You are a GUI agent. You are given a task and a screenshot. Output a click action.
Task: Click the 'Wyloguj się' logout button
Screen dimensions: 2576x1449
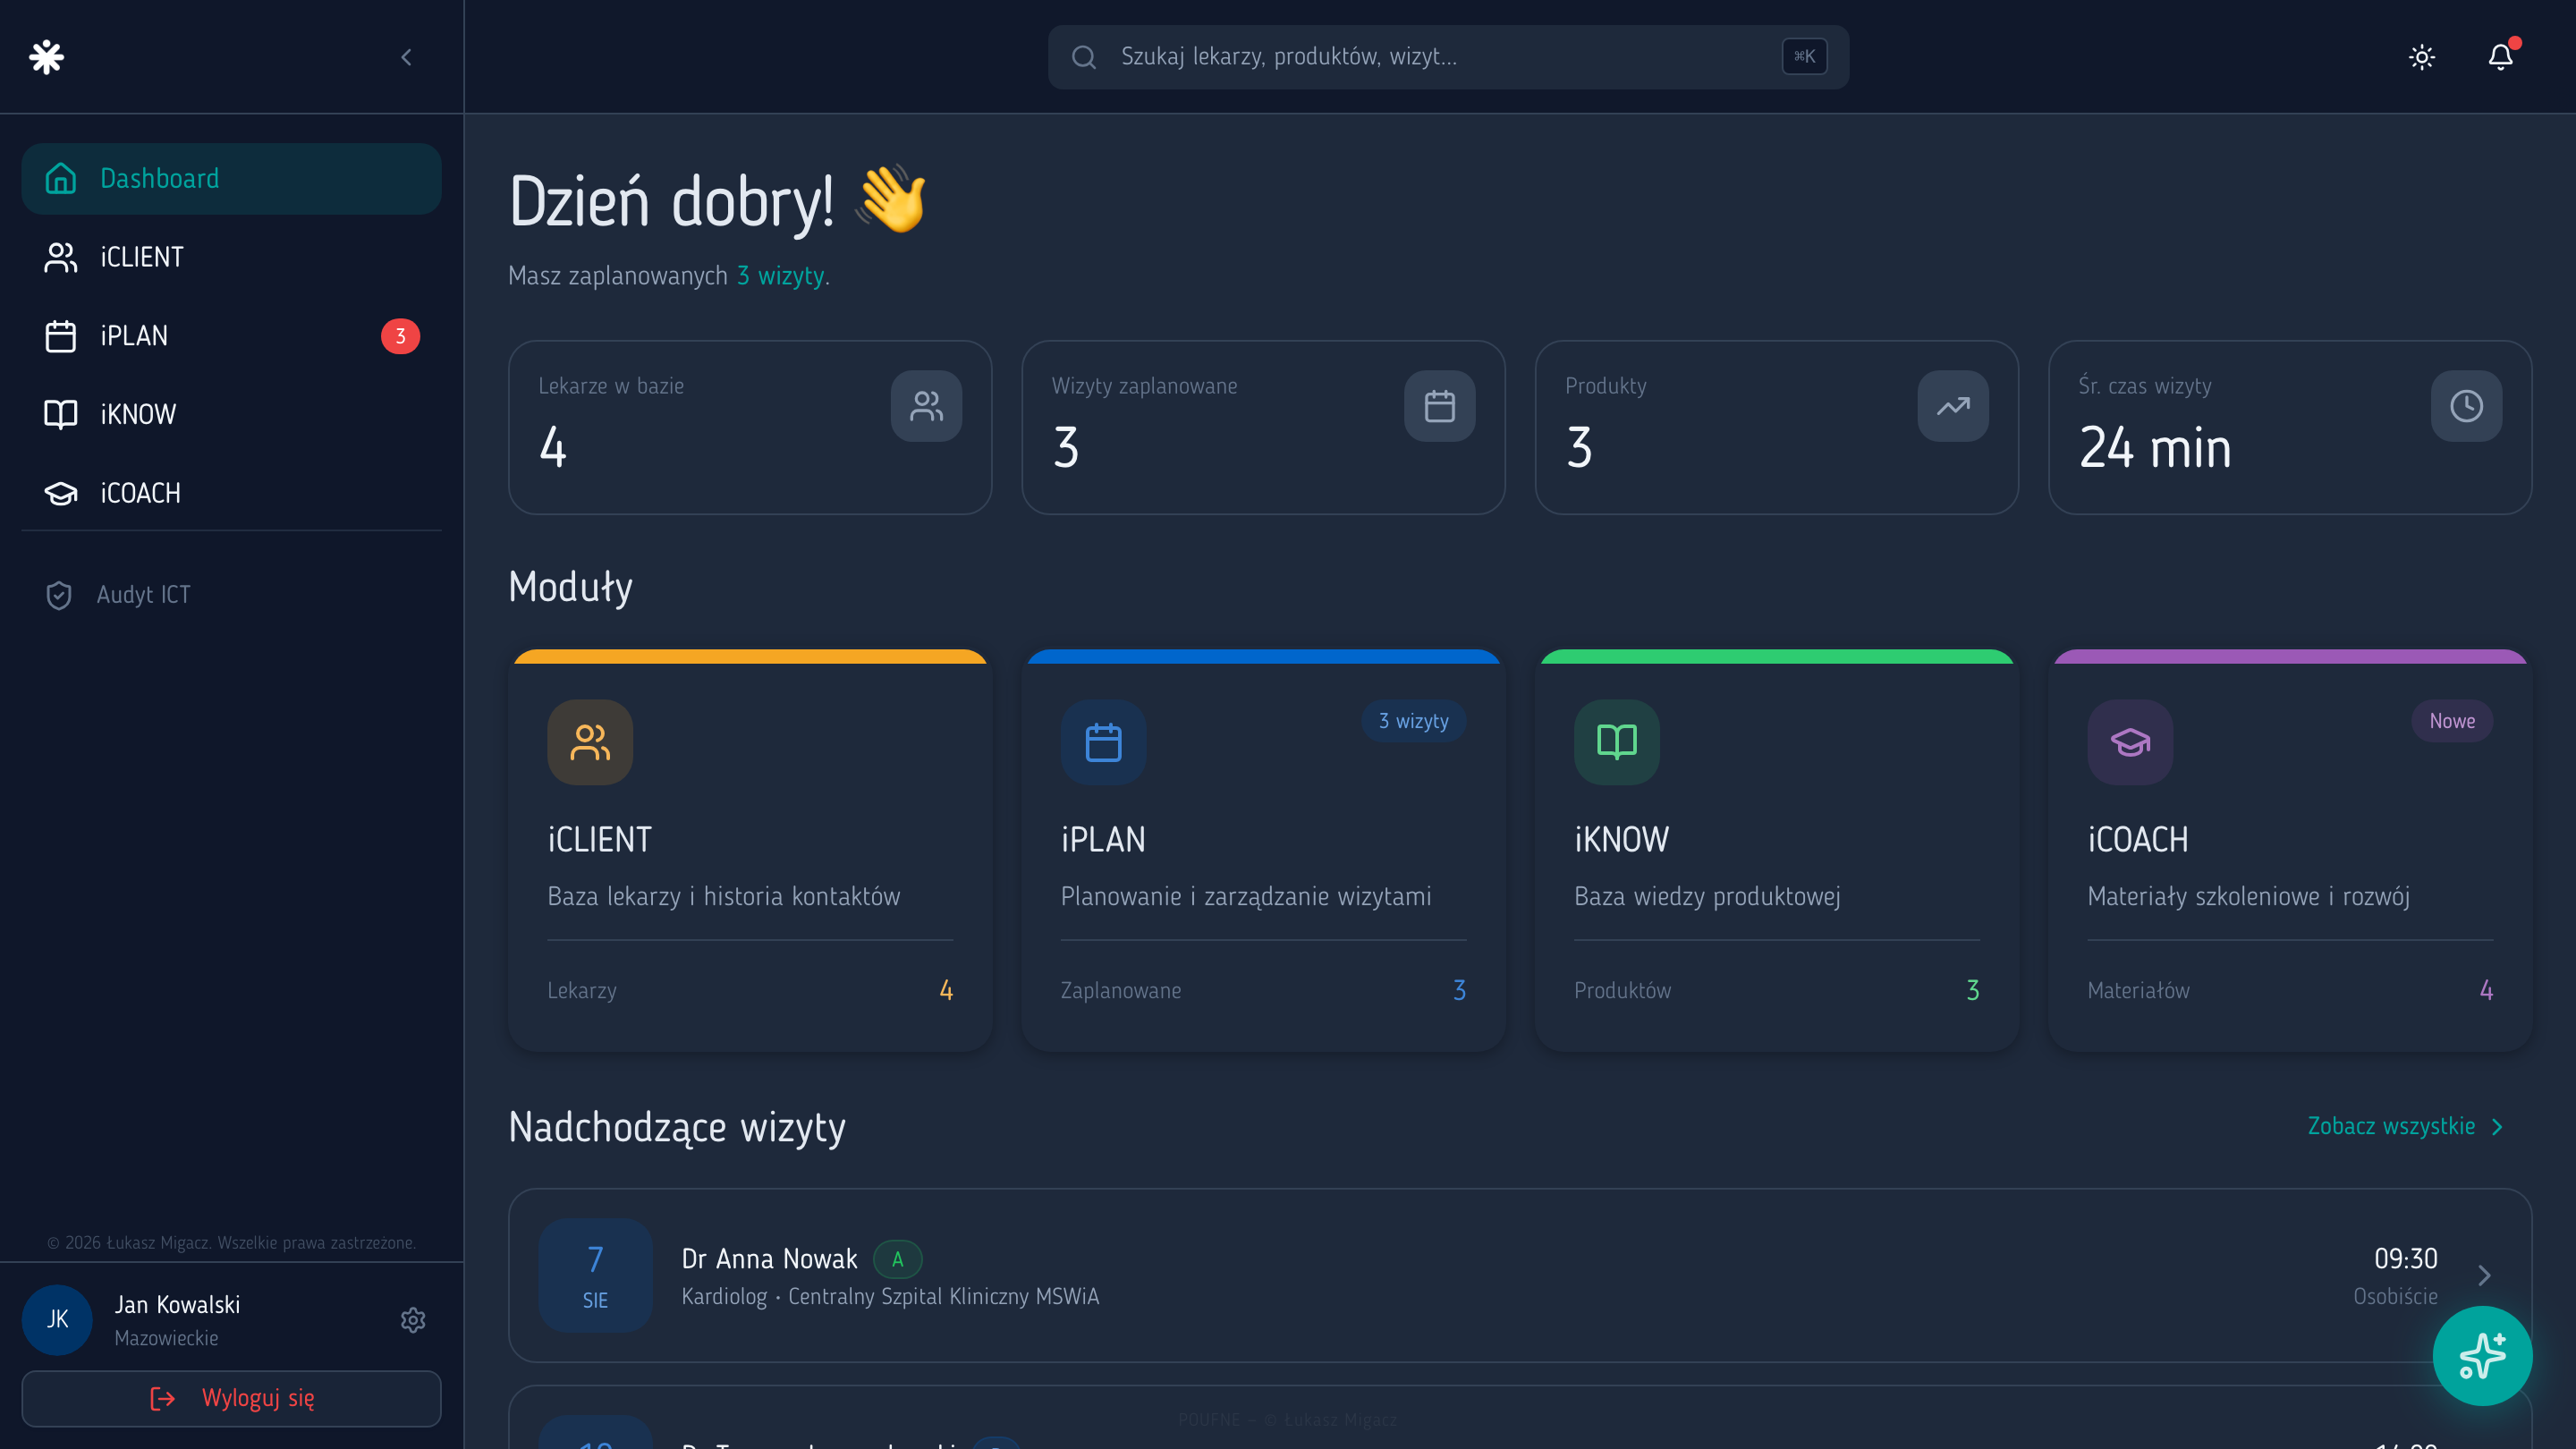[x=231, y=1398]
